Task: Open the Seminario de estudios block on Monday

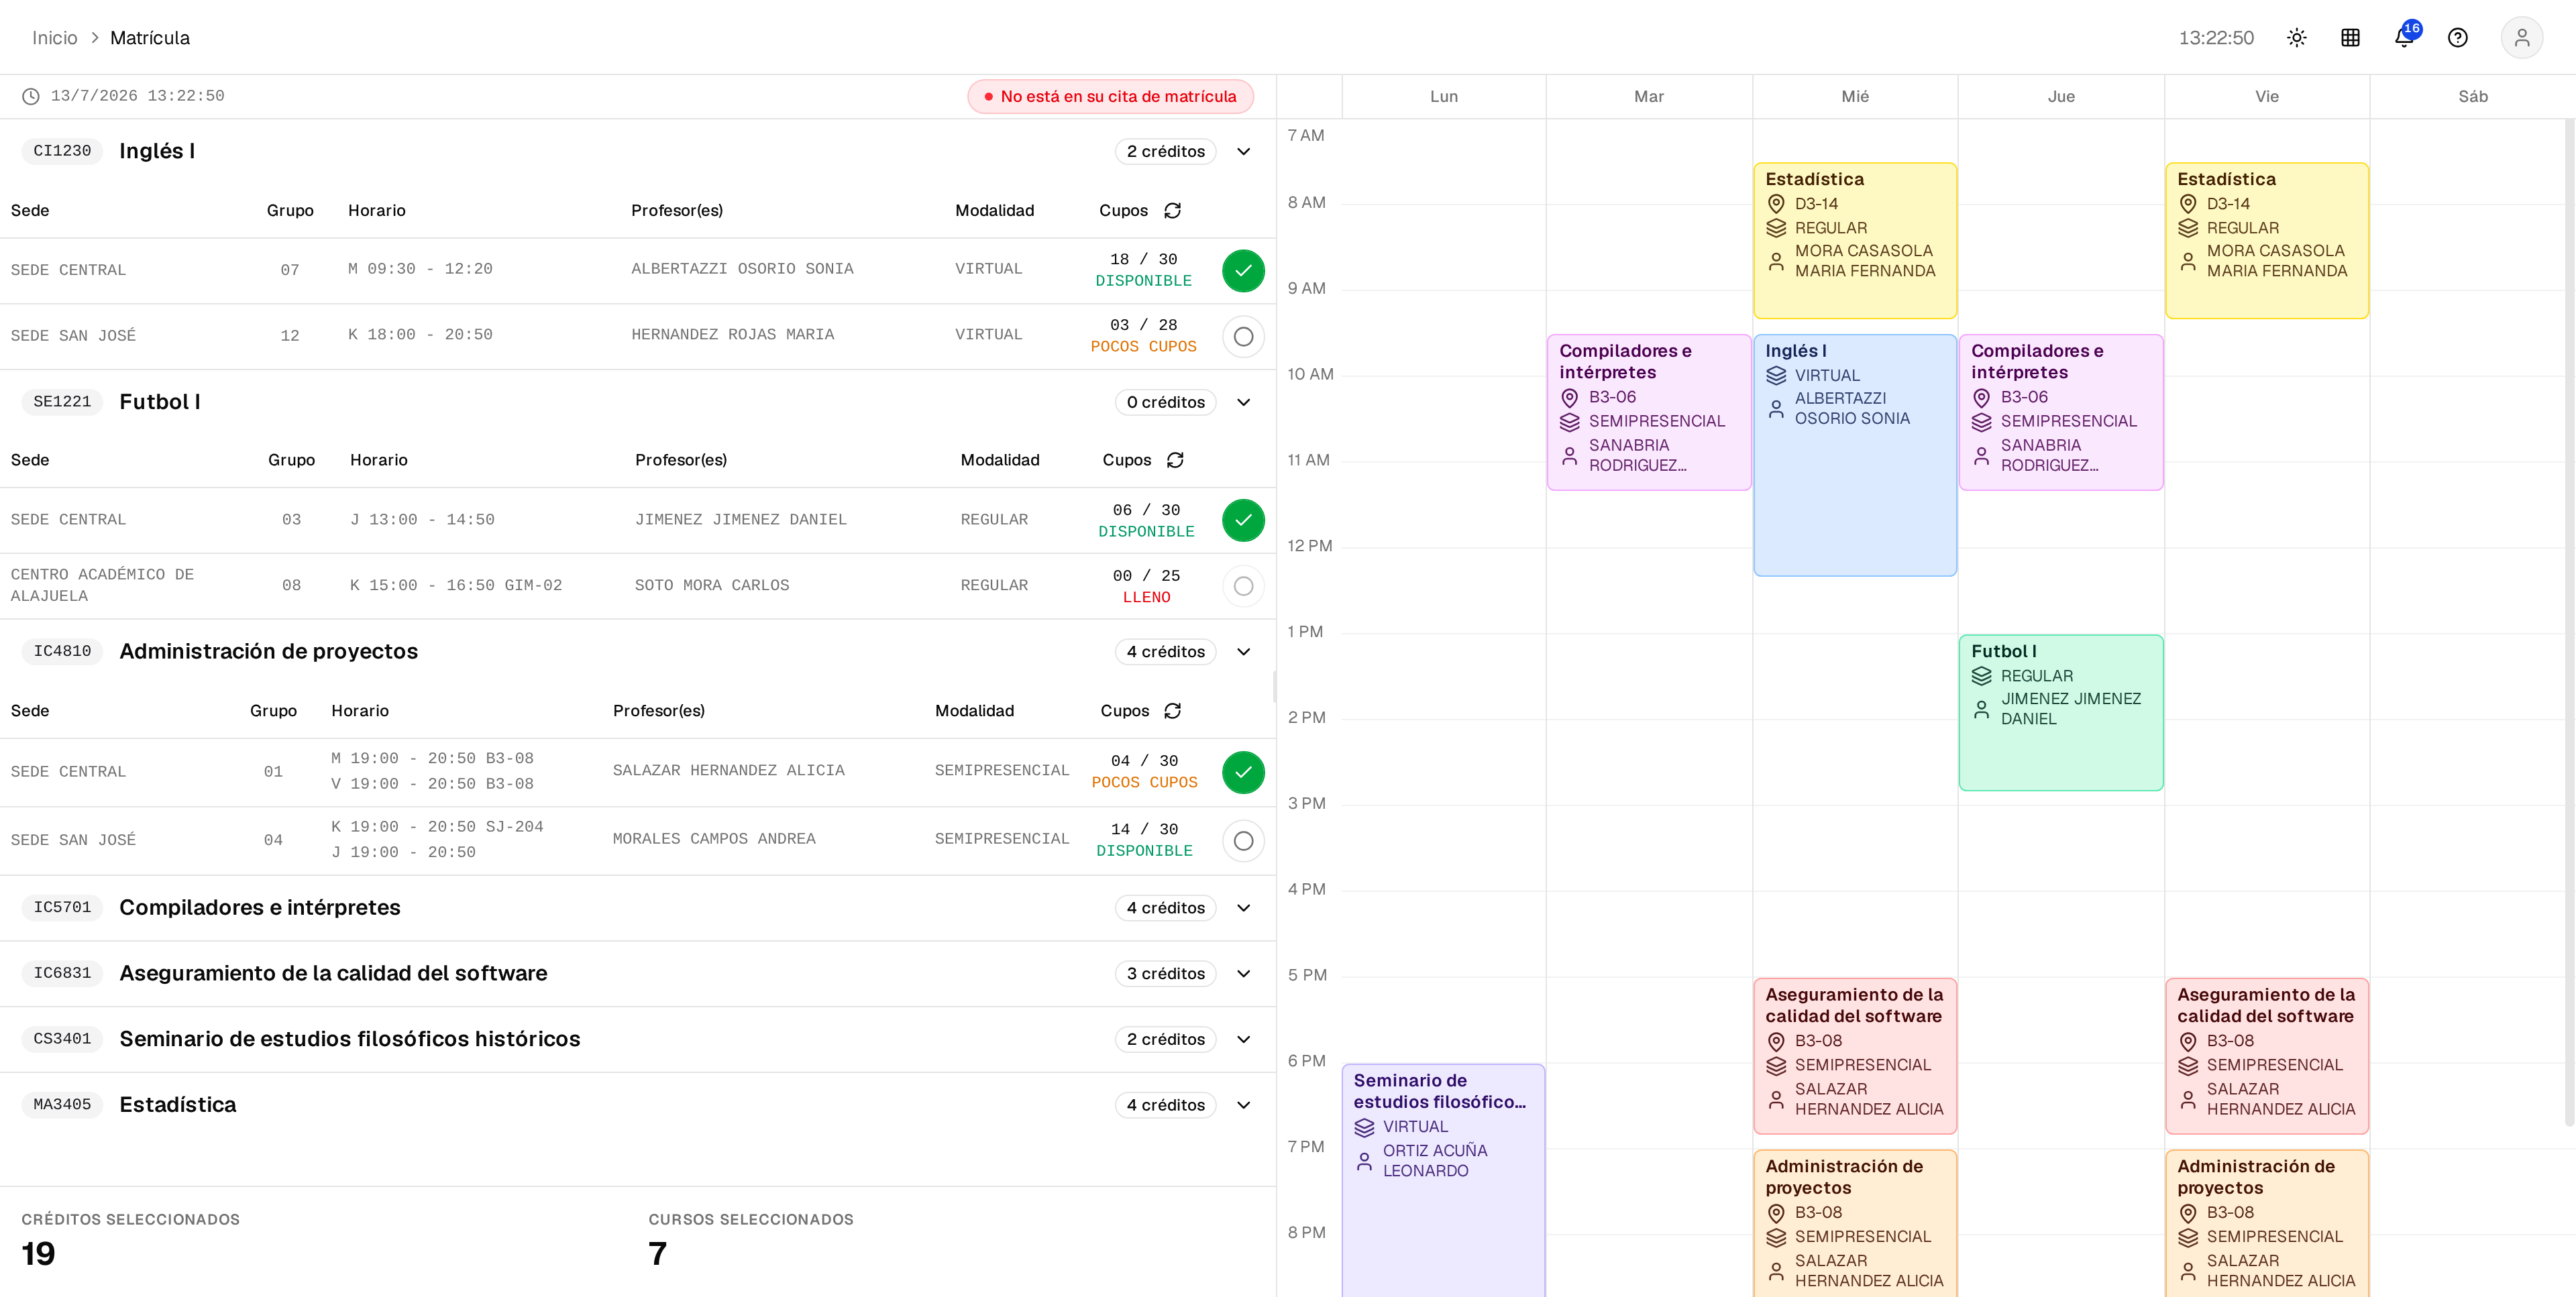Action: 1444,1181
